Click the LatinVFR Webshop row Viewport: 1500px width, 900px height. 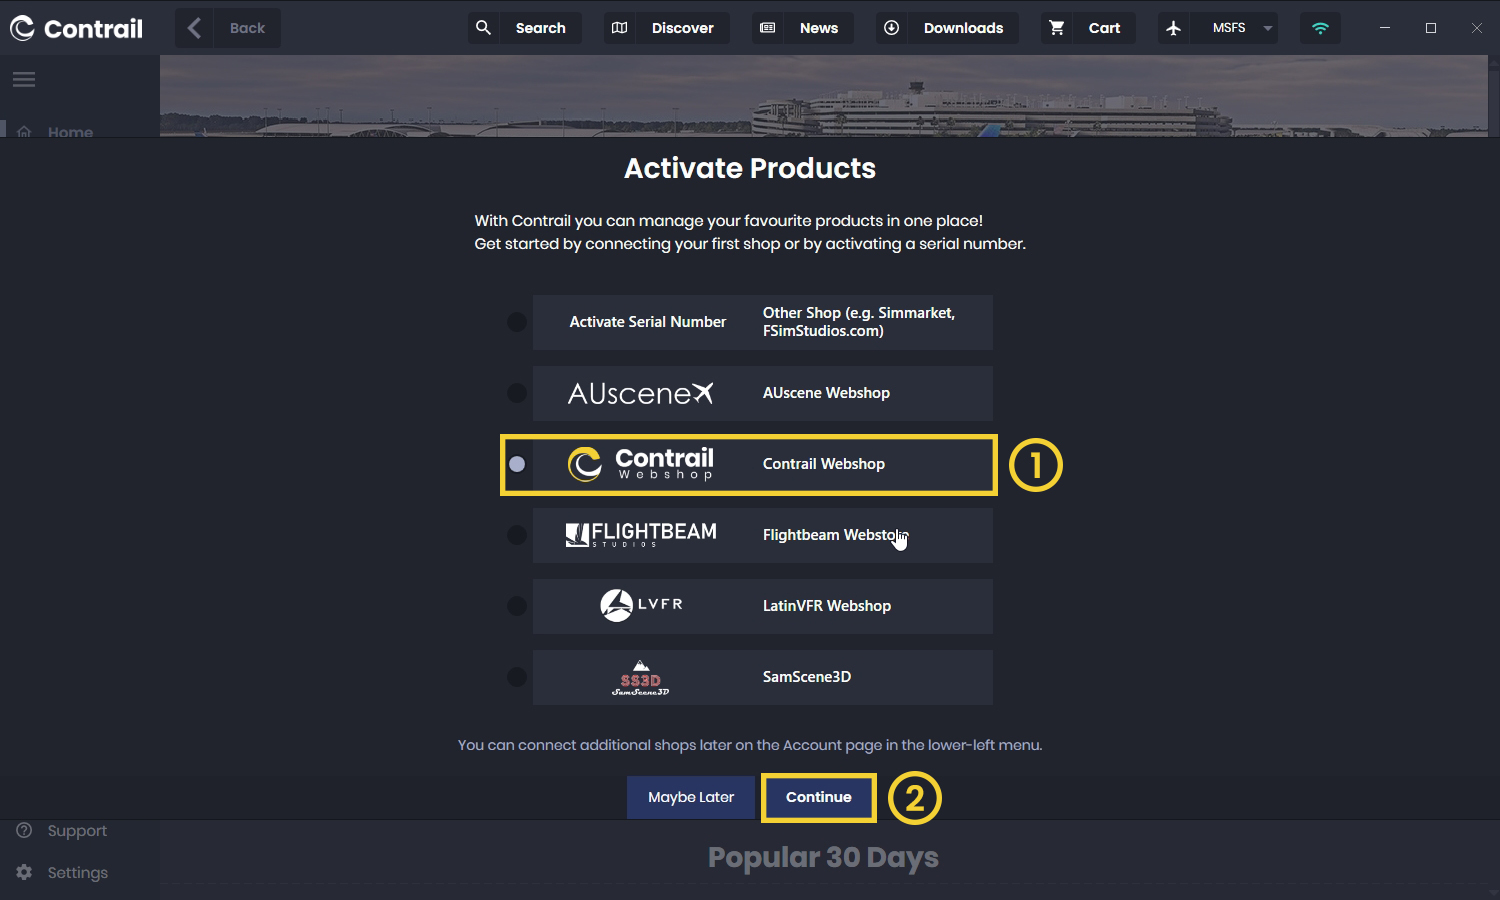762,606
